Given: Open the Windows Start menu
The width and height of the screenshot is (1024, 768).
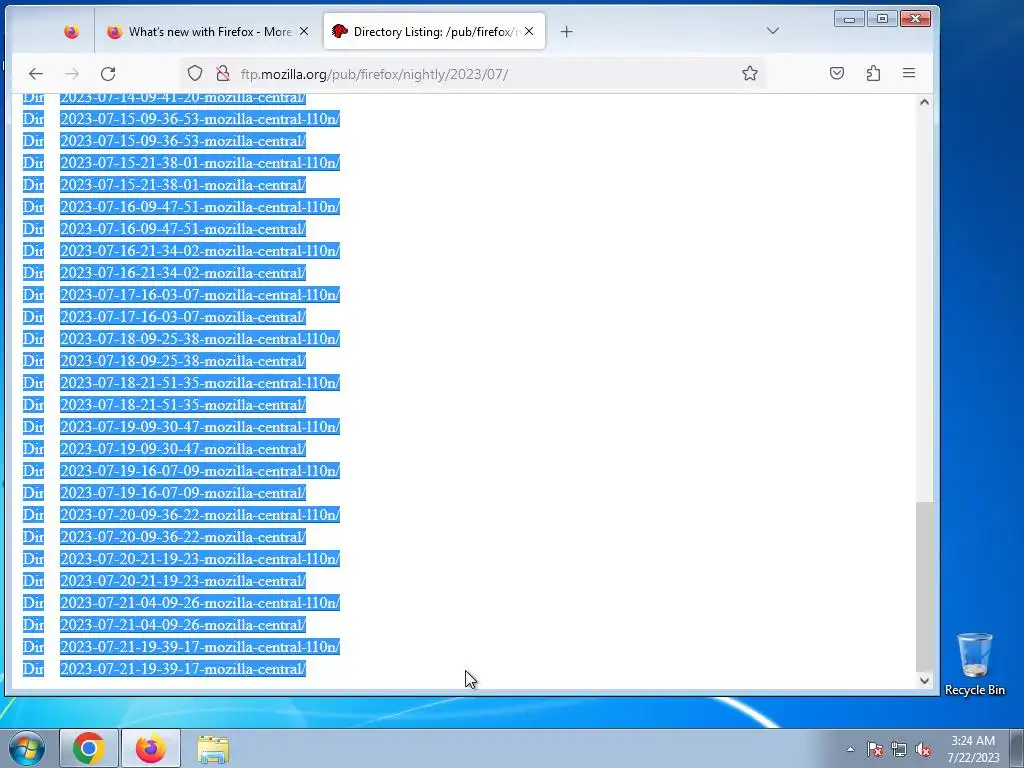Looking at the screenshot, I should tap(27, 748).
